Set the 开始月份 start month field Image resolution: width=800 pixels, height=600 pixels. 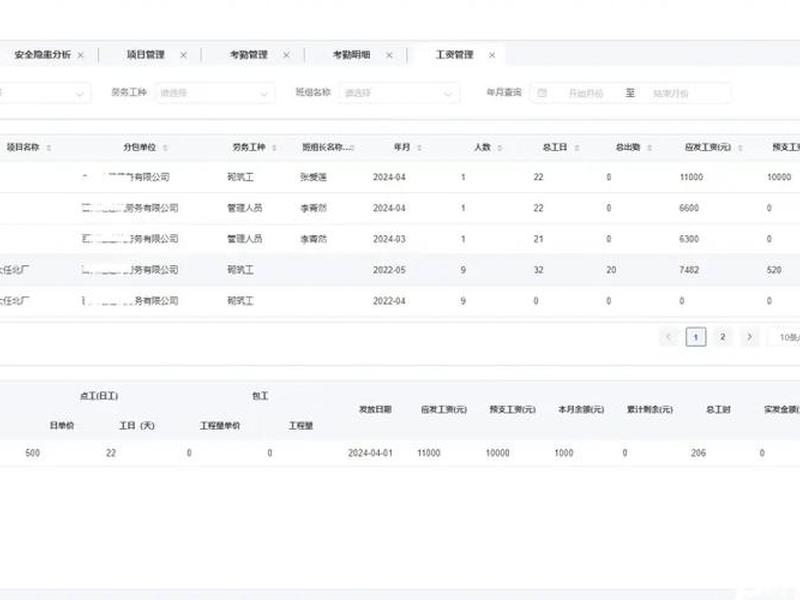586,93
